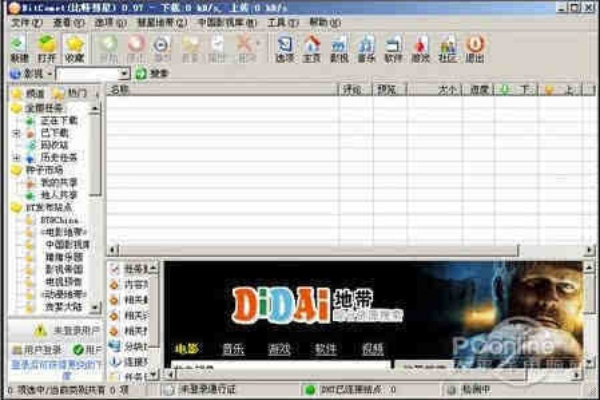Open the 彗星地带 menu

click(x=163, y=23)
